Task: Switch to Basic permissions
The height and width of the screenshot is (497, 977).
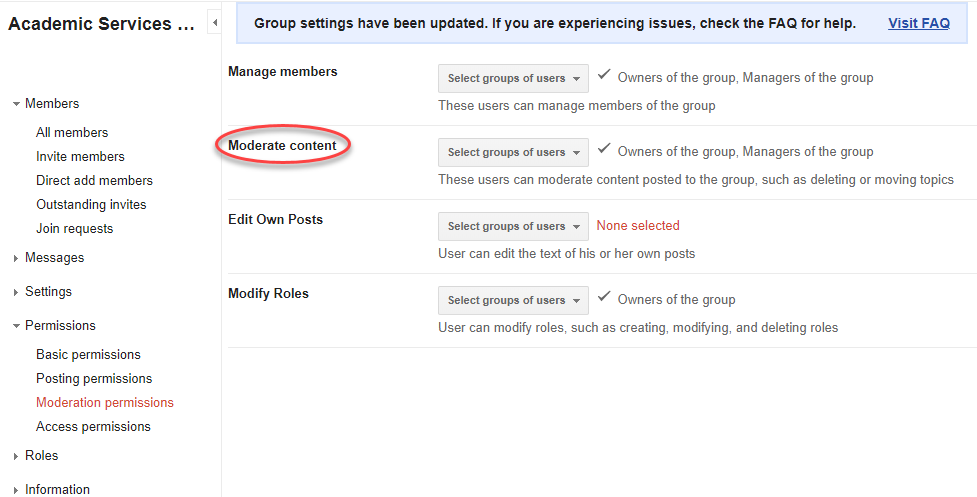Action: 88,354
